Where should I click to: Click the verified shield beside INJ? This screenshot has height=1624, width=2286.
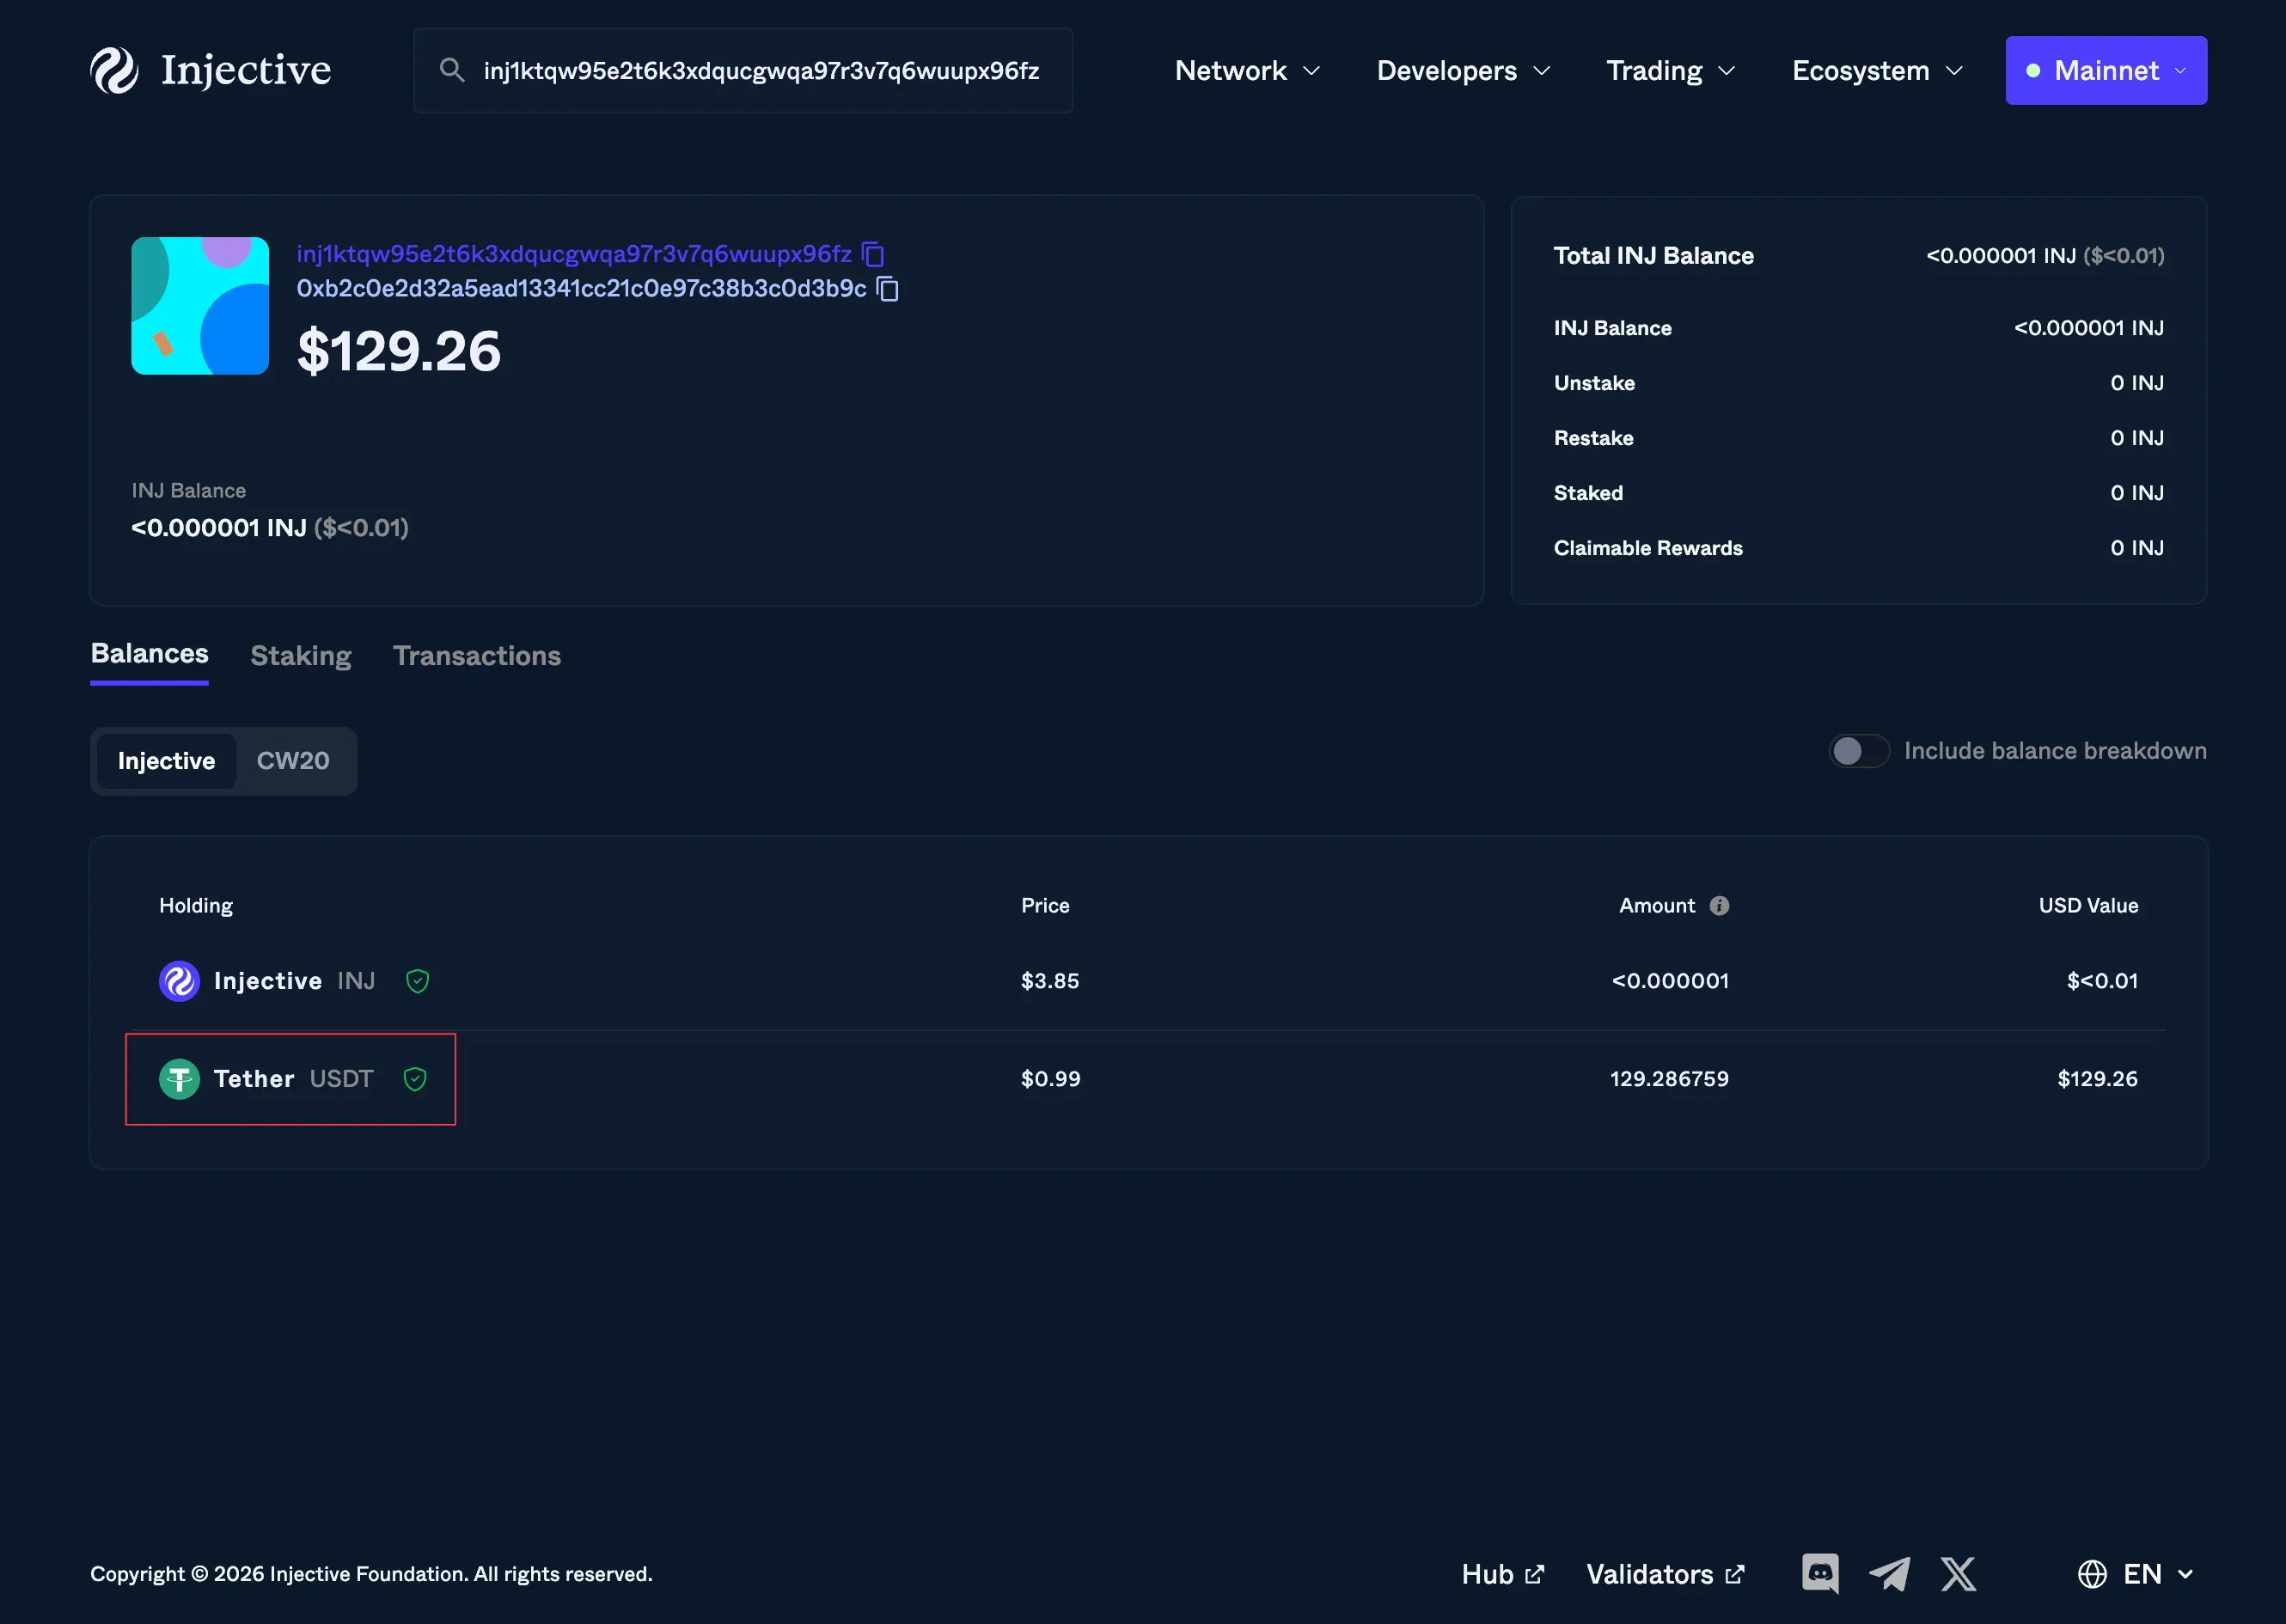418,981
